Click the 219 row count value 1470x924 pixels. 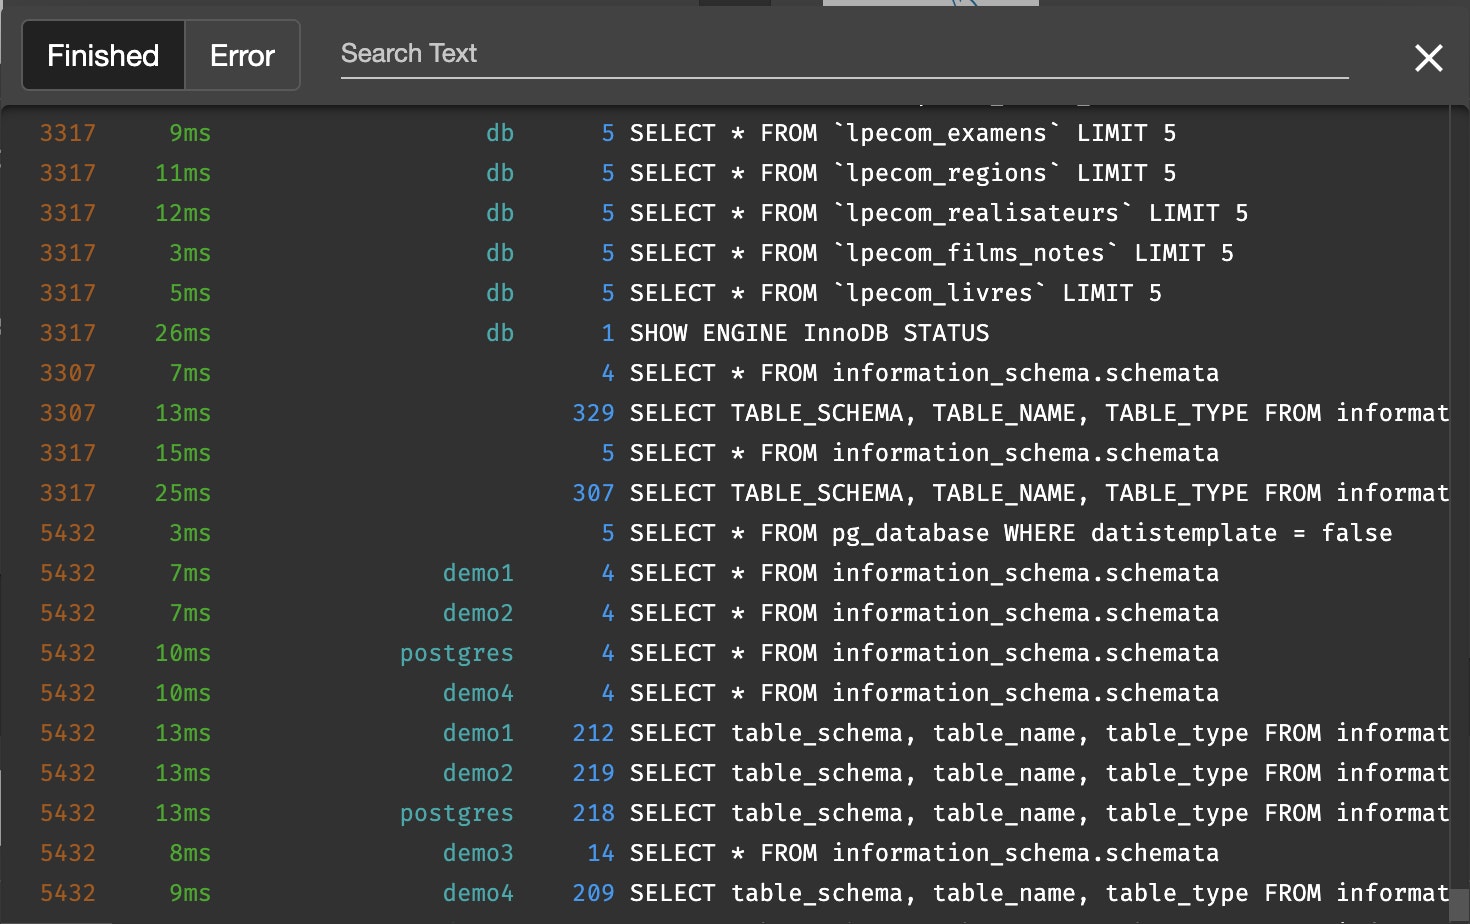593,773
